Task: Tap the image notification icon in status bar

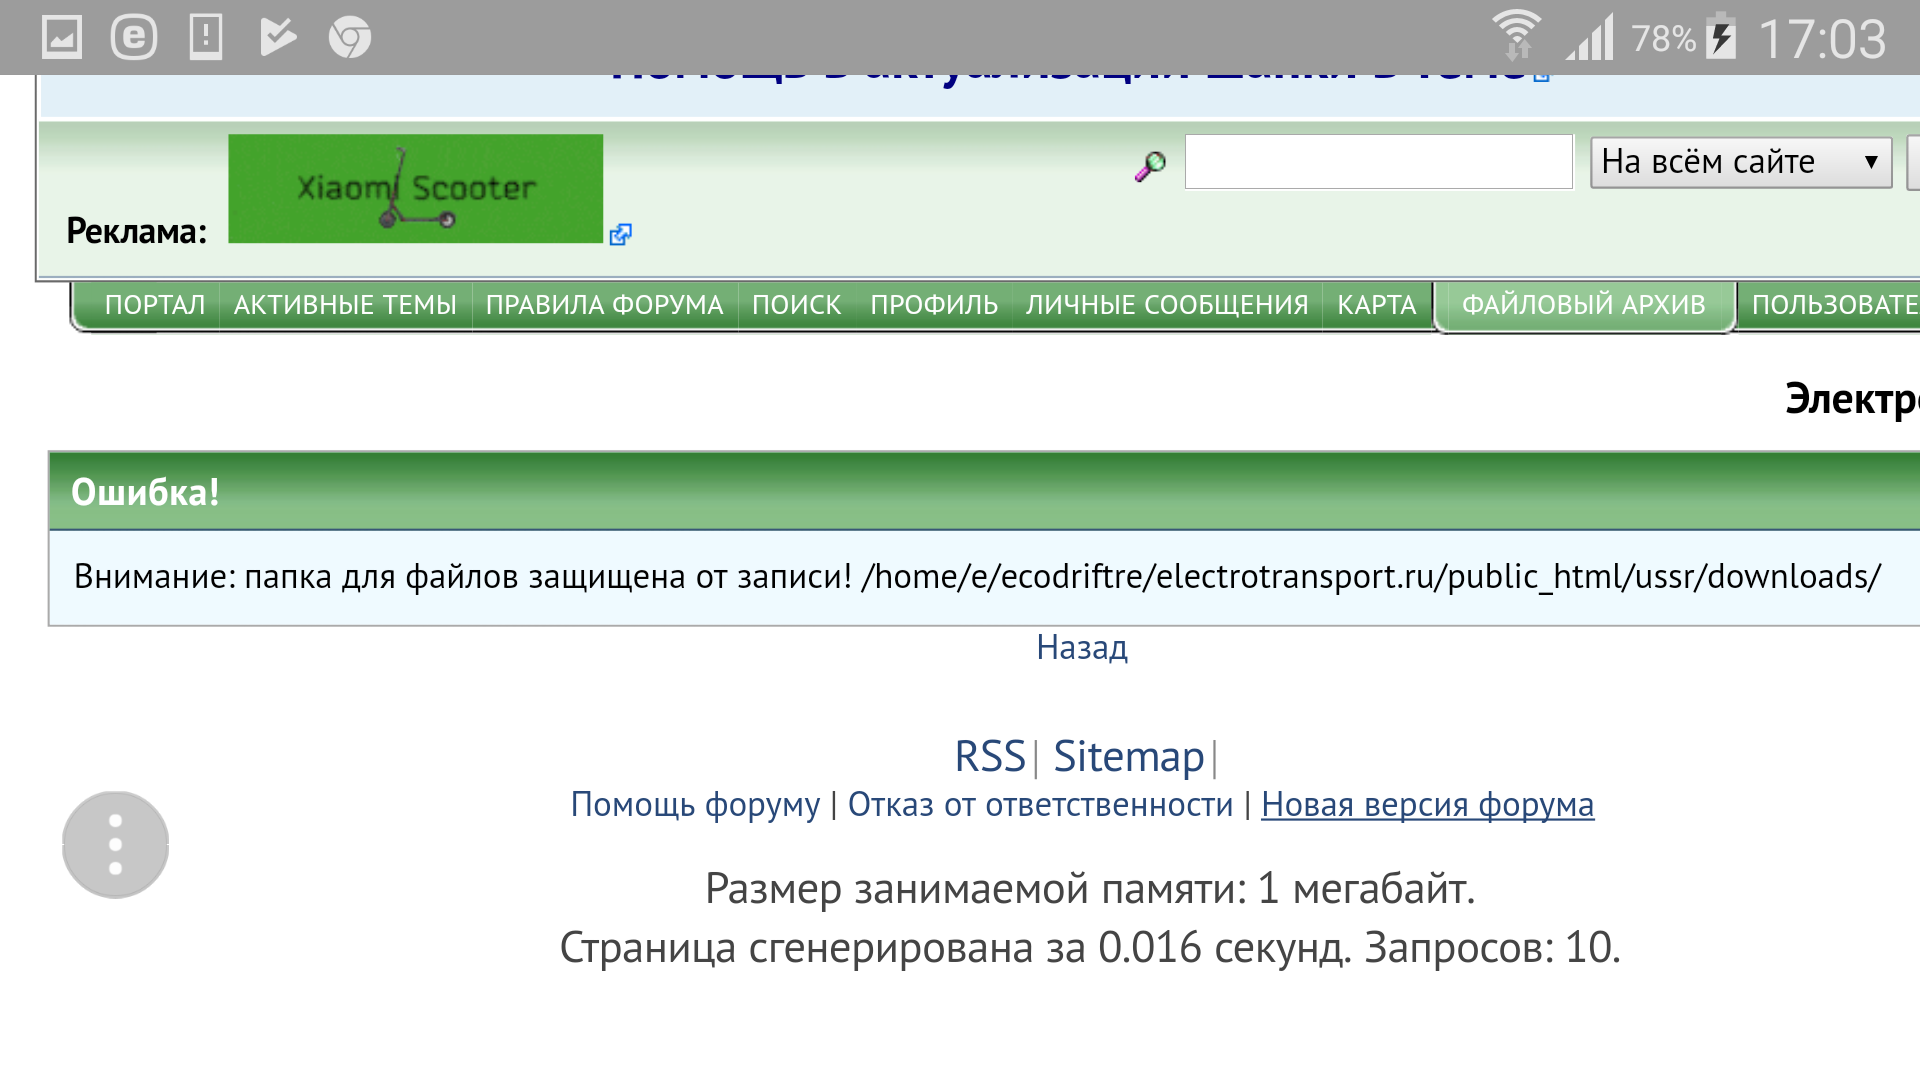Action: [x=62, y=38]
